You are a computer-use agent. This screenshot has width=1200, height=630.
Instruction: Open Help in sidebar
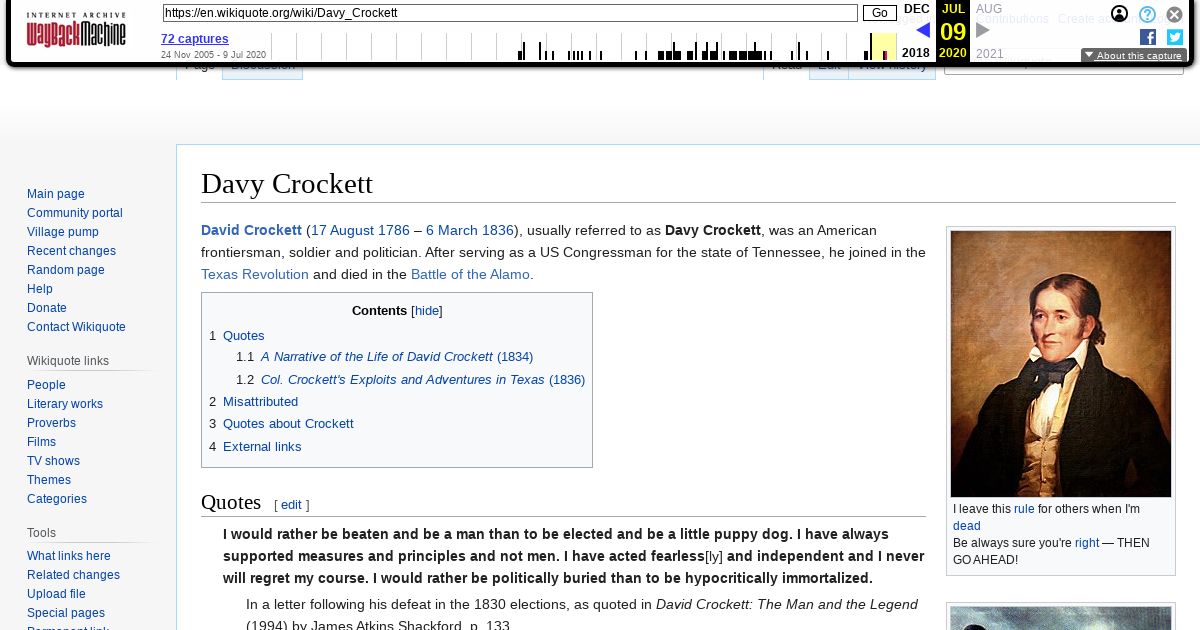40,289
